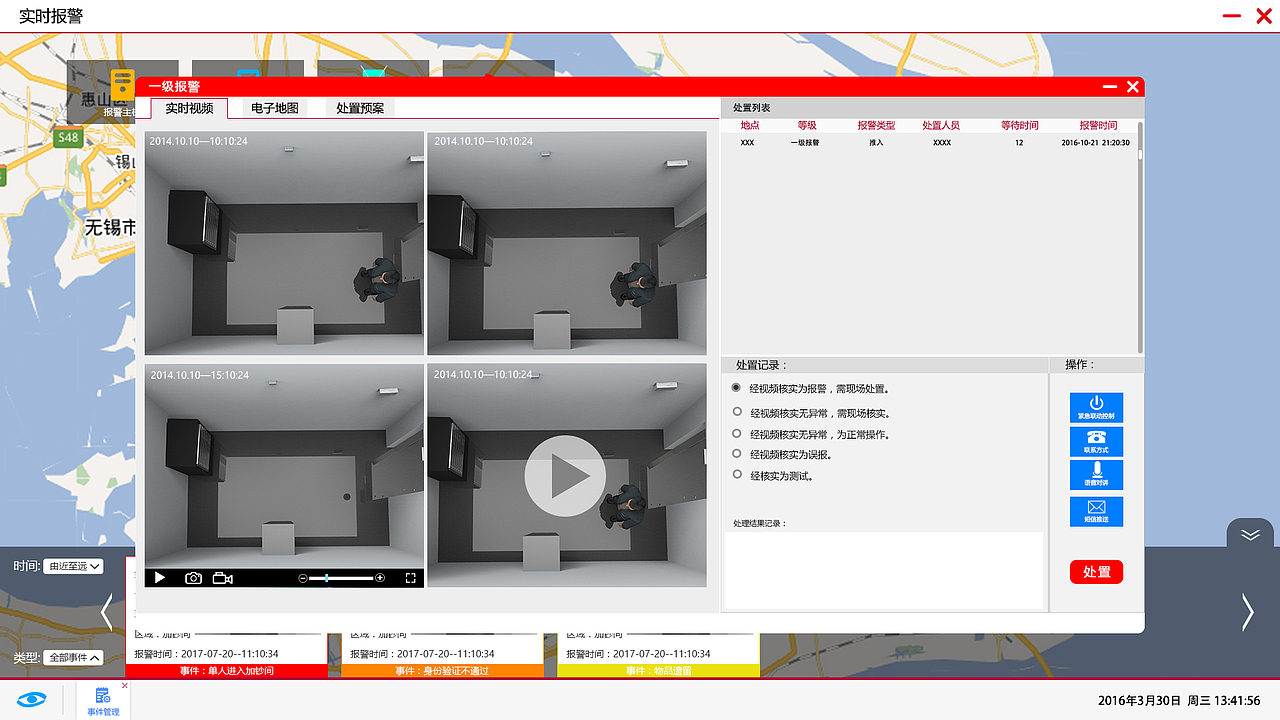Close the 一级报警 dialog
The width and height of the screenshot is (1280, 720).
click(1133, 87)
